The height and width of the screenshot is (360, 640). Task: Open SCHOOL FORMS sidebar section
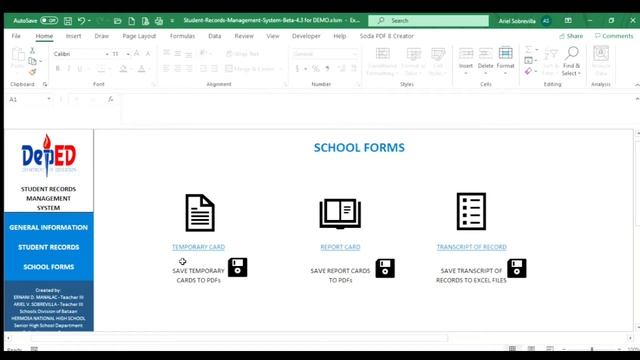[x=49, y=267]
